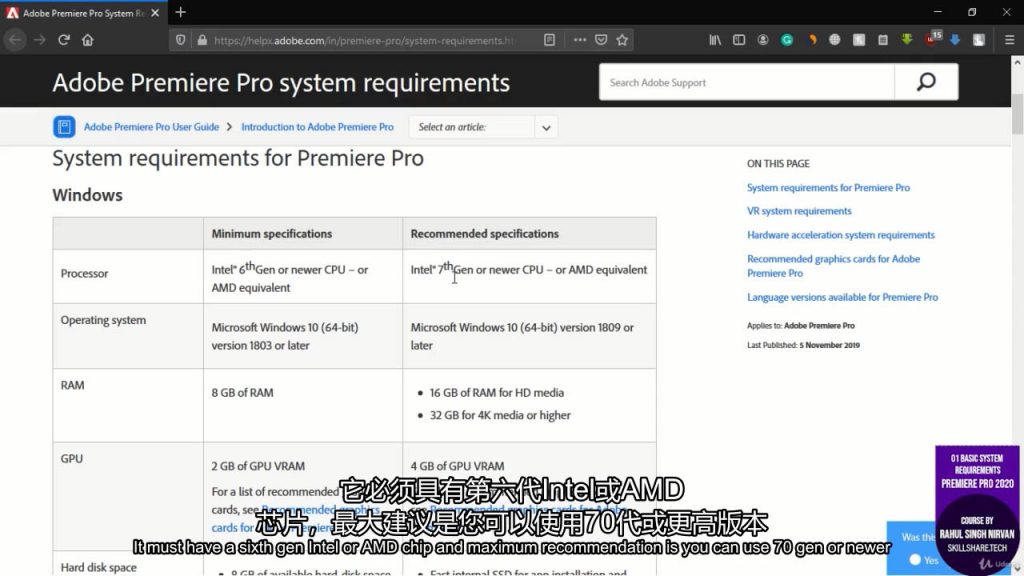
Task: View site security padlock info
Action: pos(202,40)
